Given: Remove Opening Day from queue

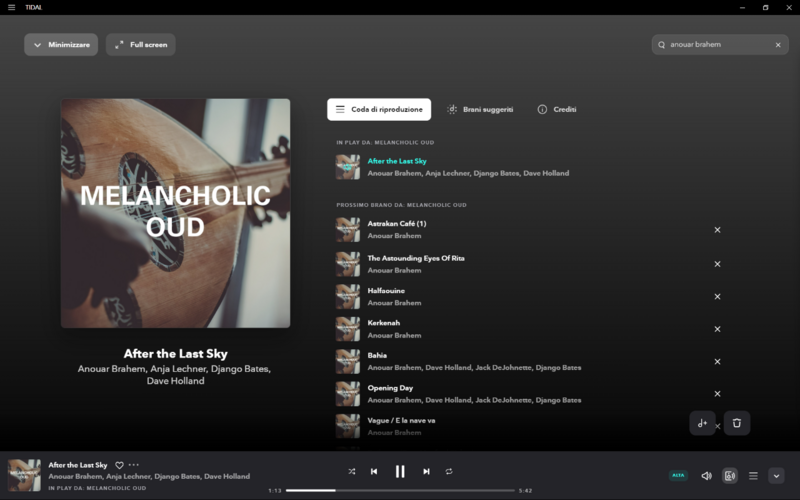Looking at the screenshot, I should (x=717, y=394).
